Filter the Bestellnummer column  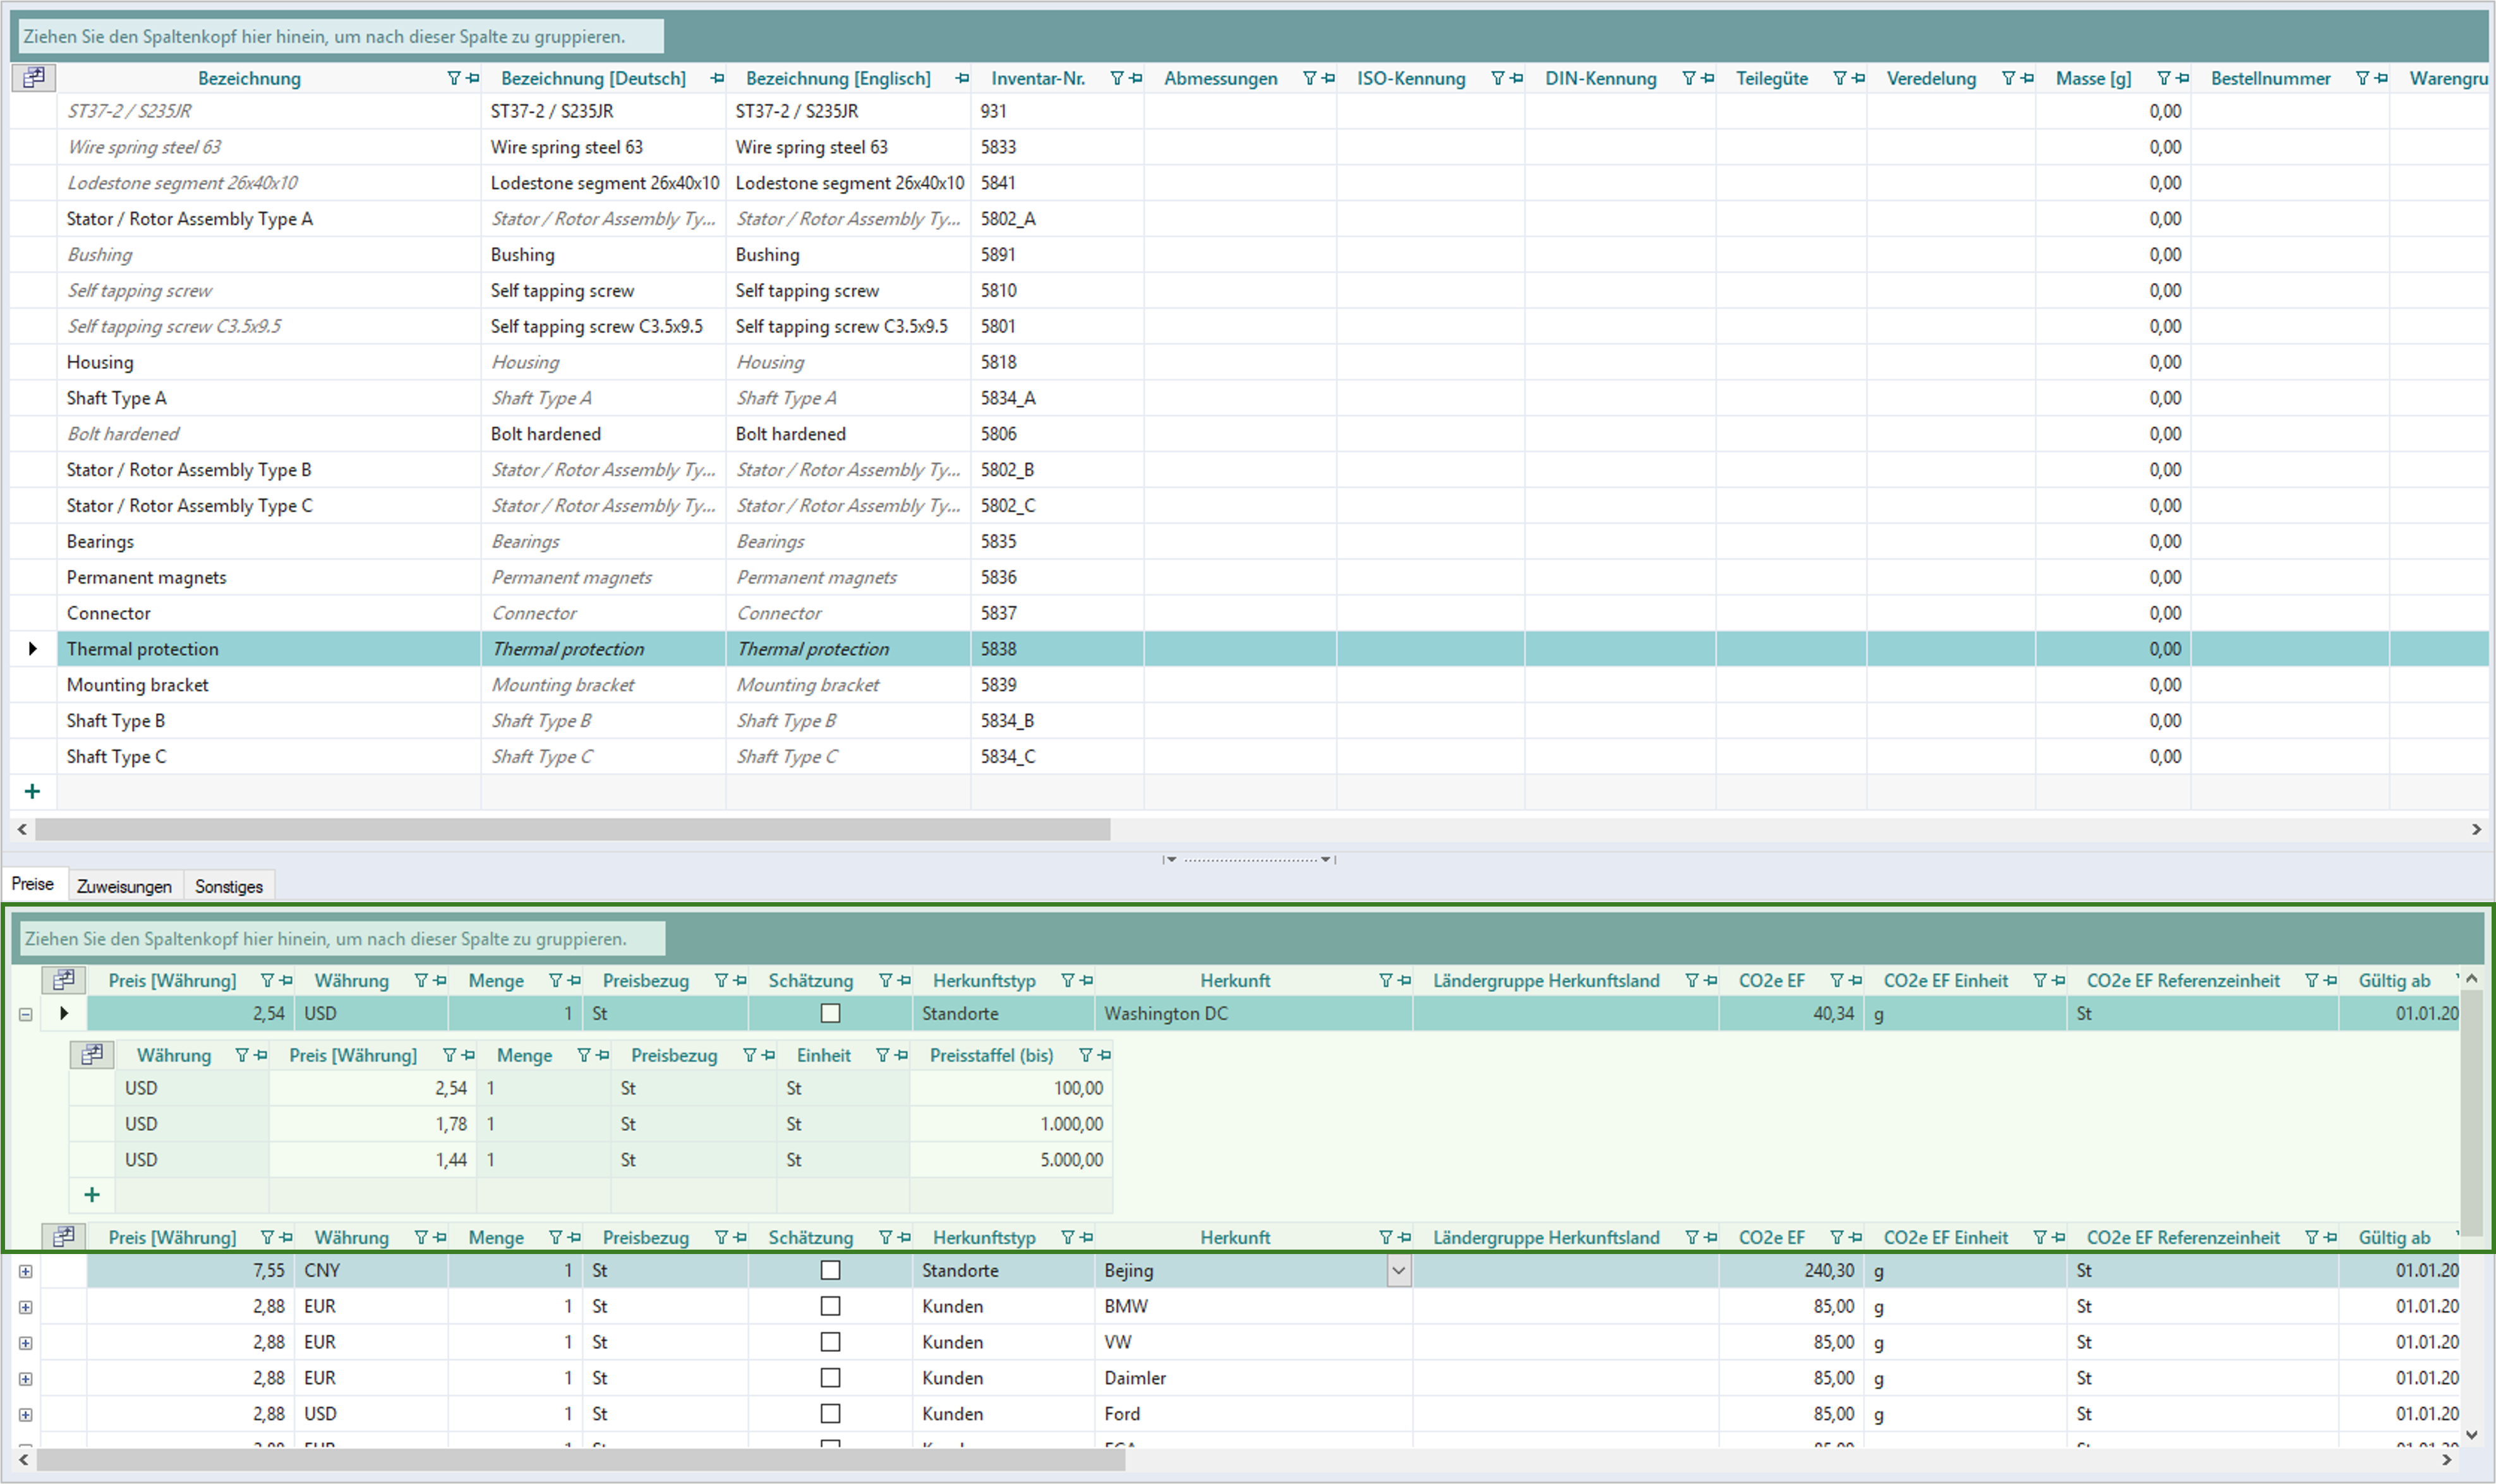coord(2362,78)
